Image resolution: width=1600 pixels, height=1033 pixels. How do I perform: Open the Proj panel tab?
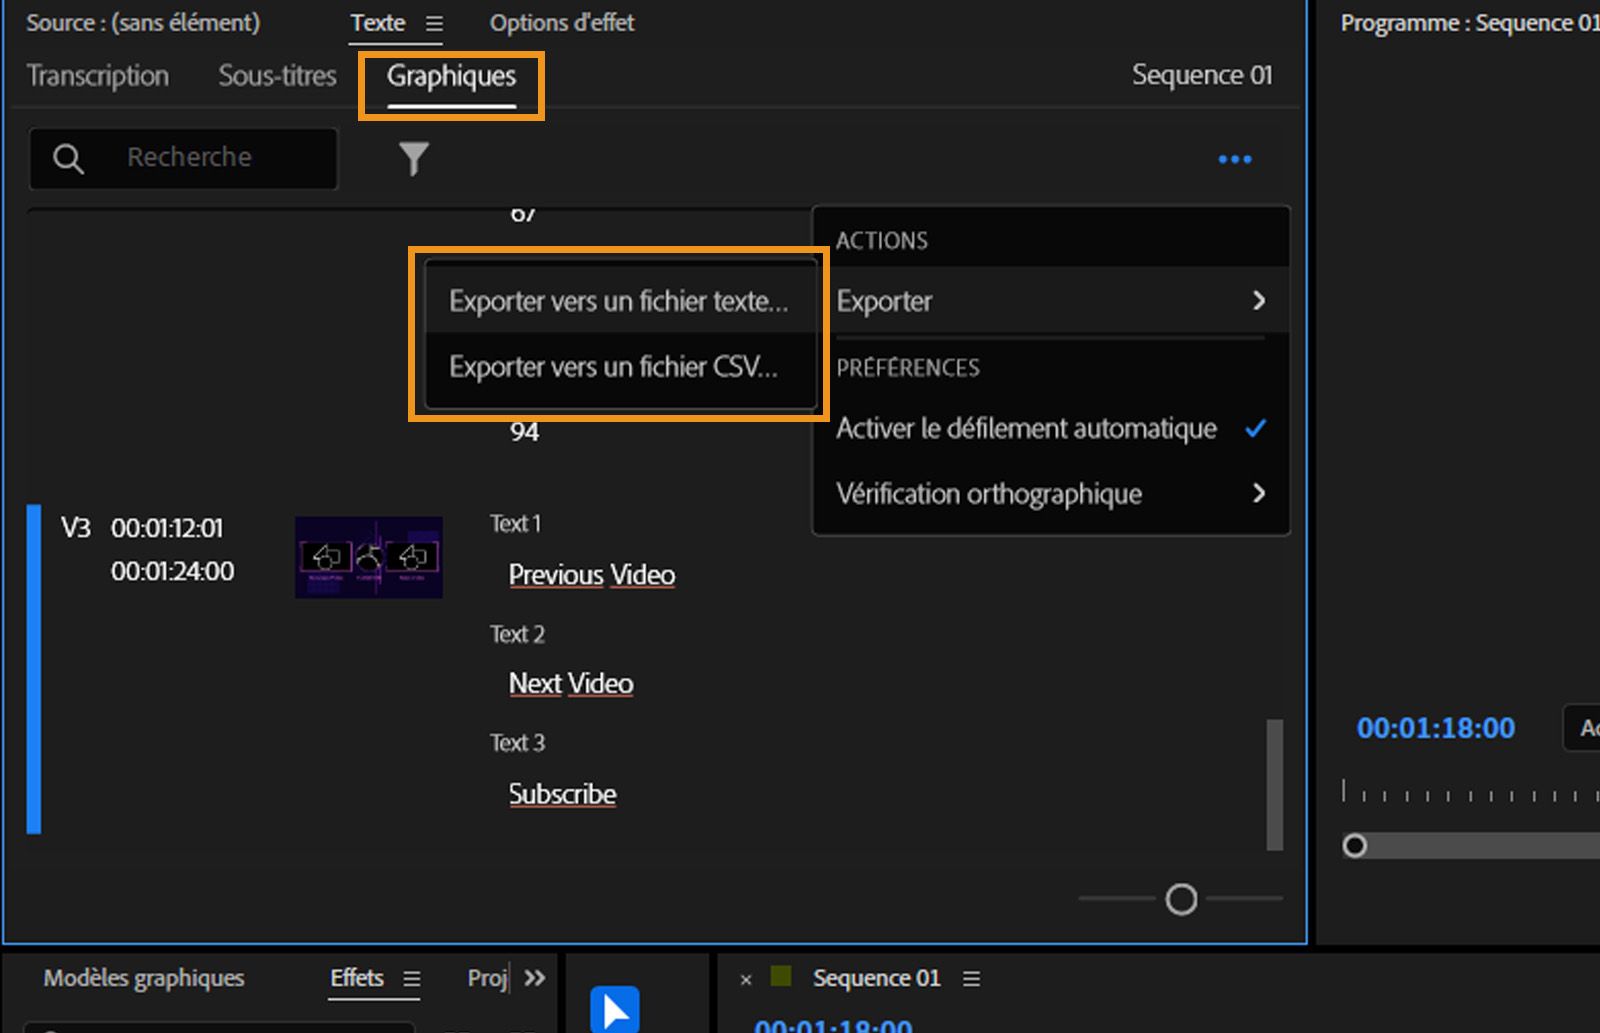click(488, 978)
